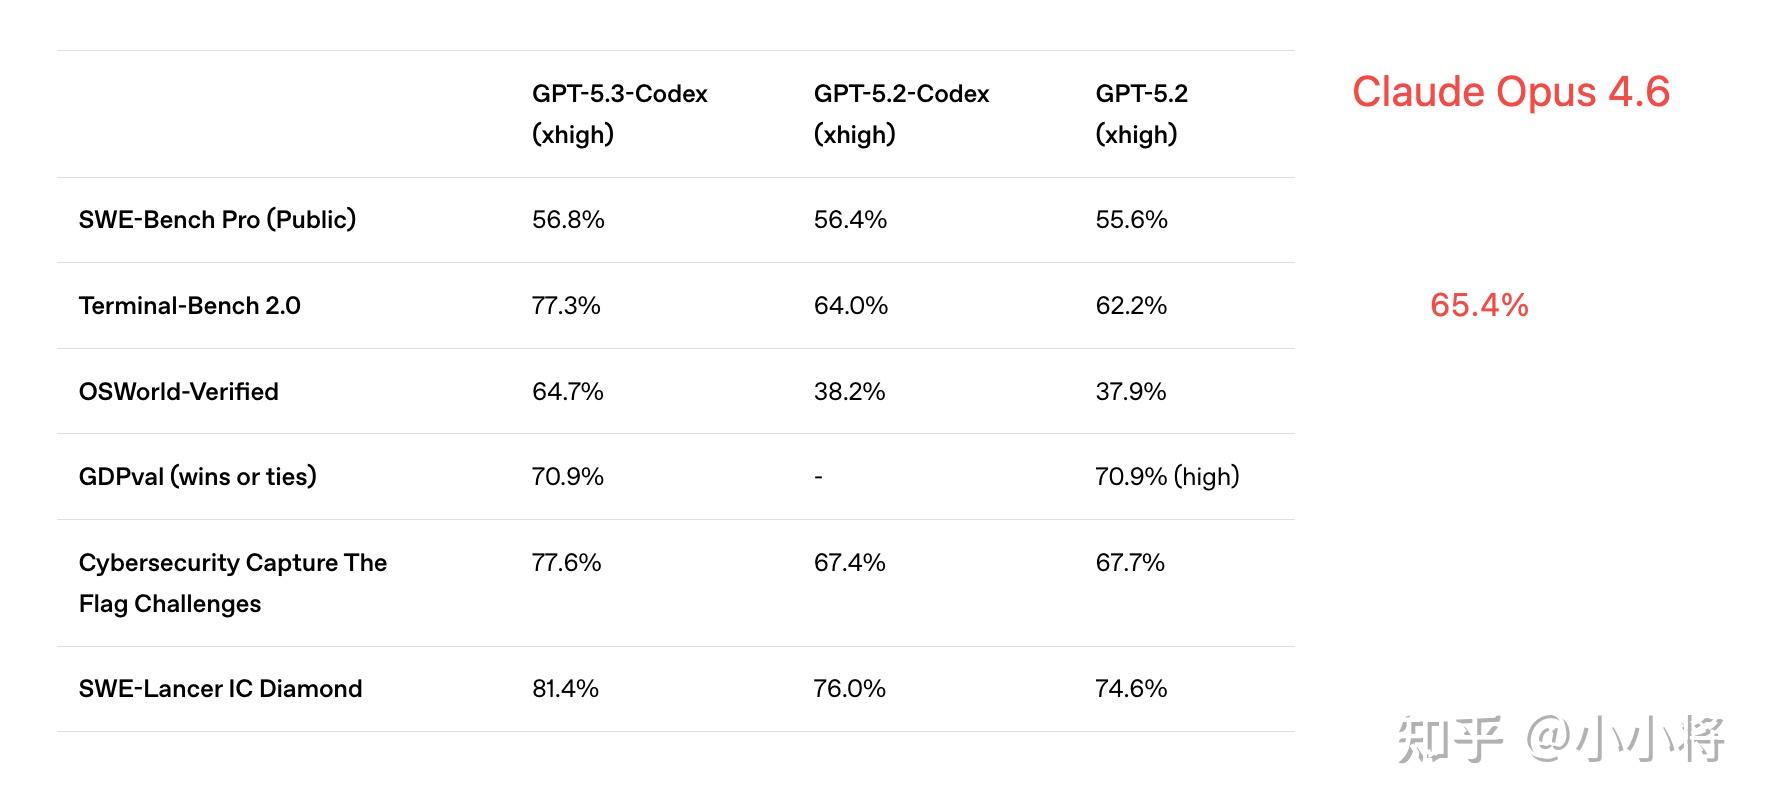The width and height of the screenshot is (1770, 810).
Task: Click the 知乎 @小小将 watermark
Action: click(x=1560, y=740)
